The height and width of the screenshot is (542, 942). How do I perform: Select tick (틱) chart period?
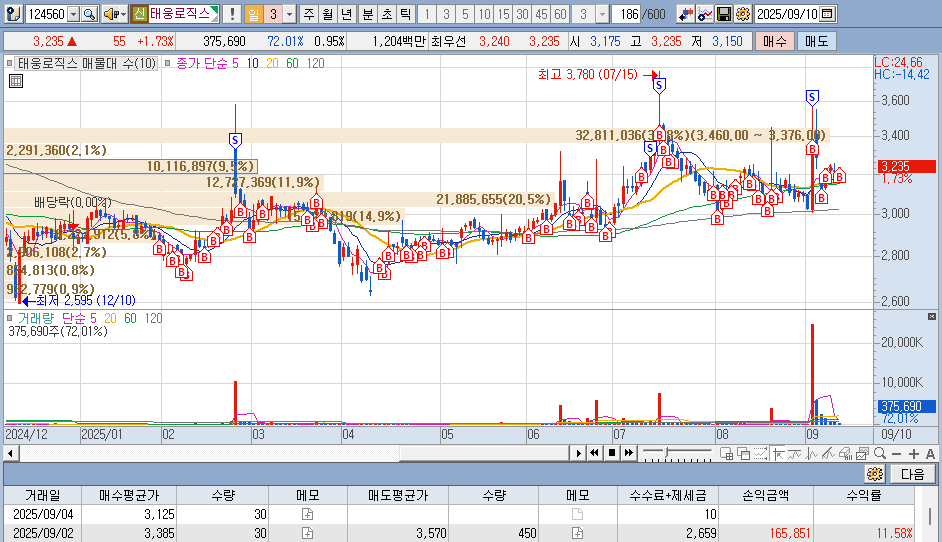tap(406, 14)
